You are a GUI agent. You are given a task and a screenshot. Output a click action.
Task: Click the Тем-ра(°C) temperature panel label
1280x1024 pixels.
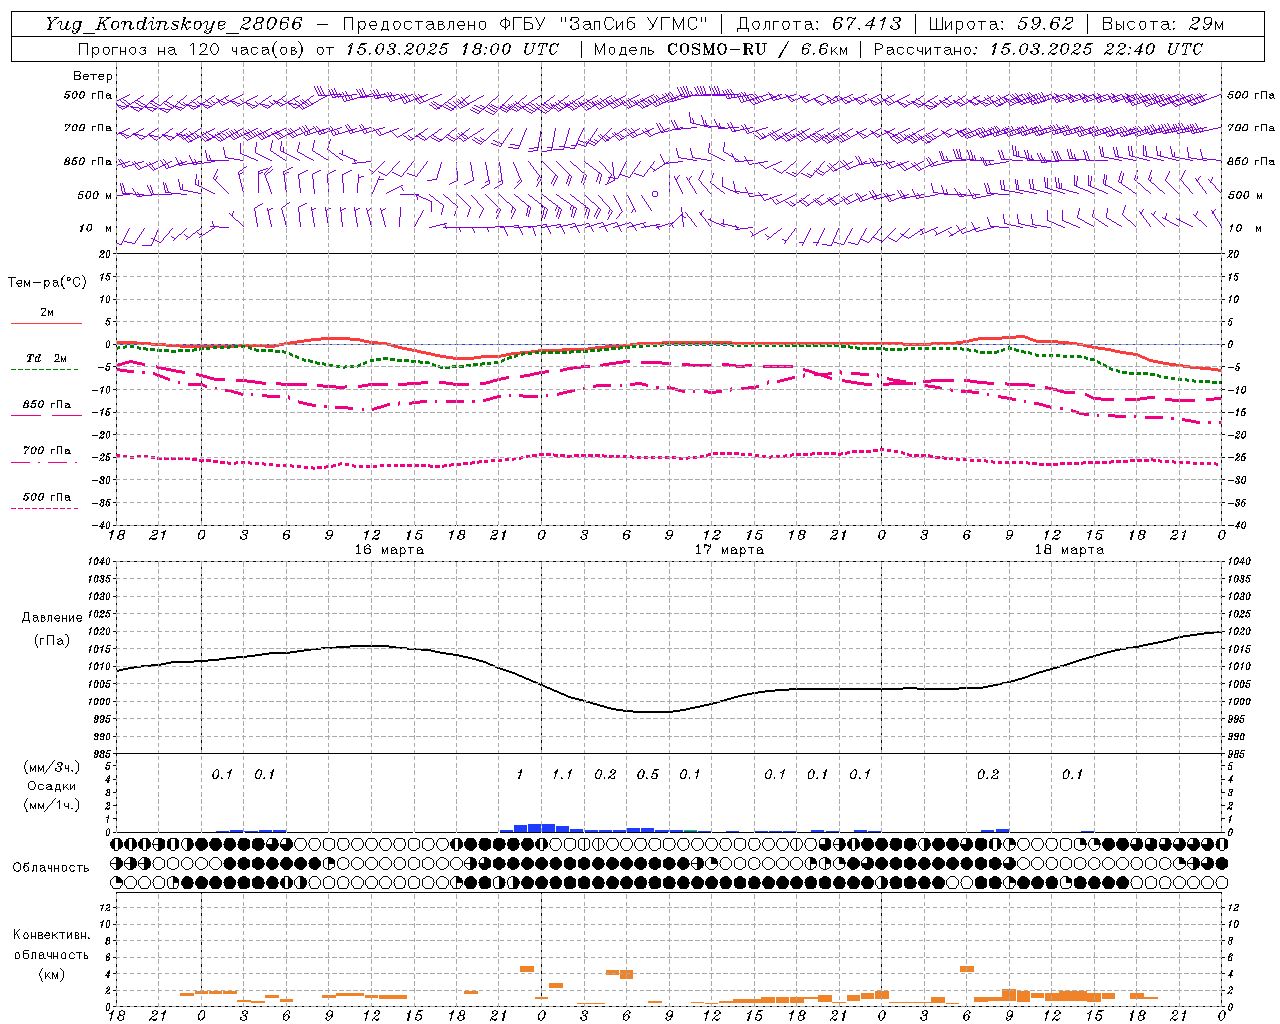(x=47, y=283)
